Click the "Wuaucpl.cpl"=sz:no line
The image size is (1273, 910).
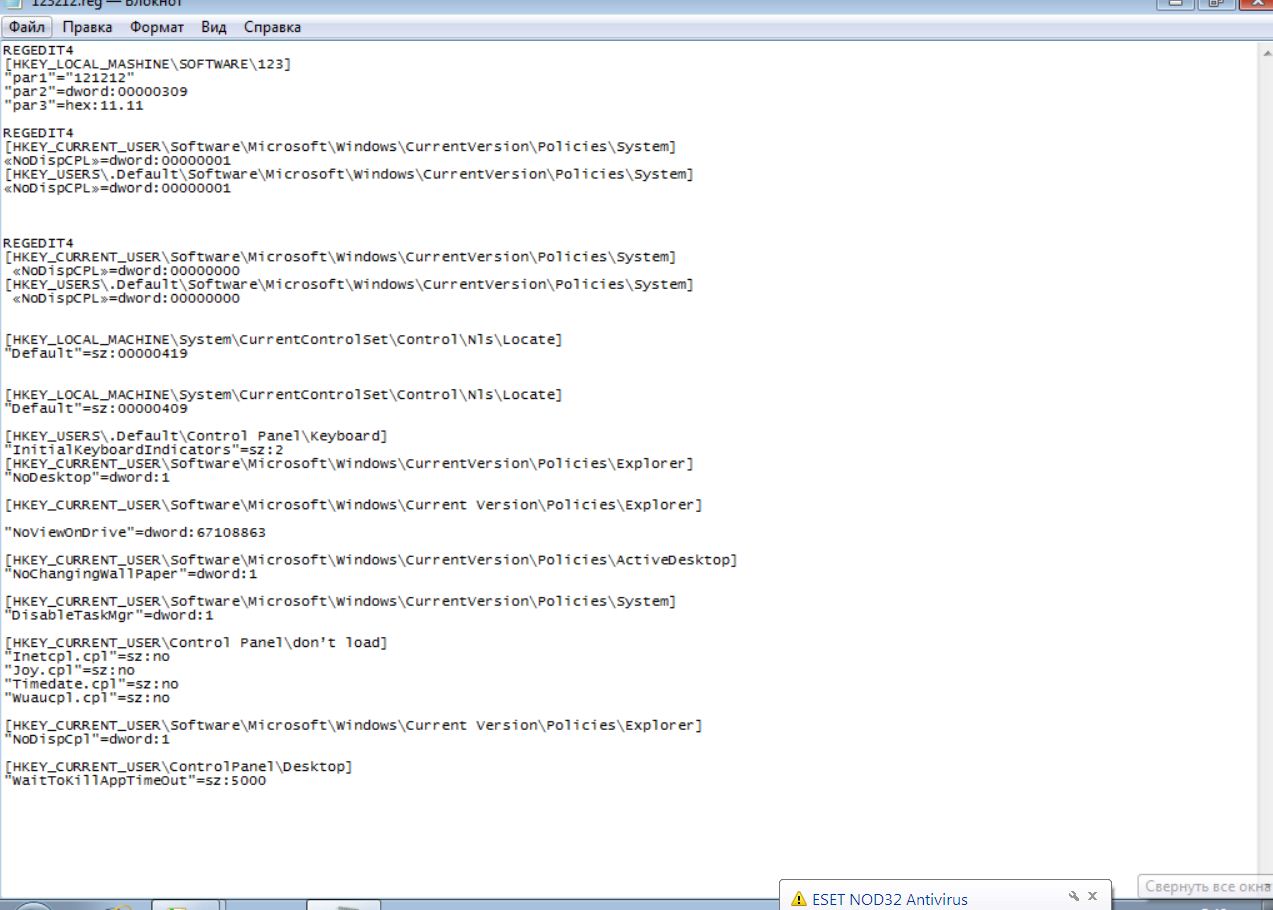pyautogui.click(x=87, y=698)
